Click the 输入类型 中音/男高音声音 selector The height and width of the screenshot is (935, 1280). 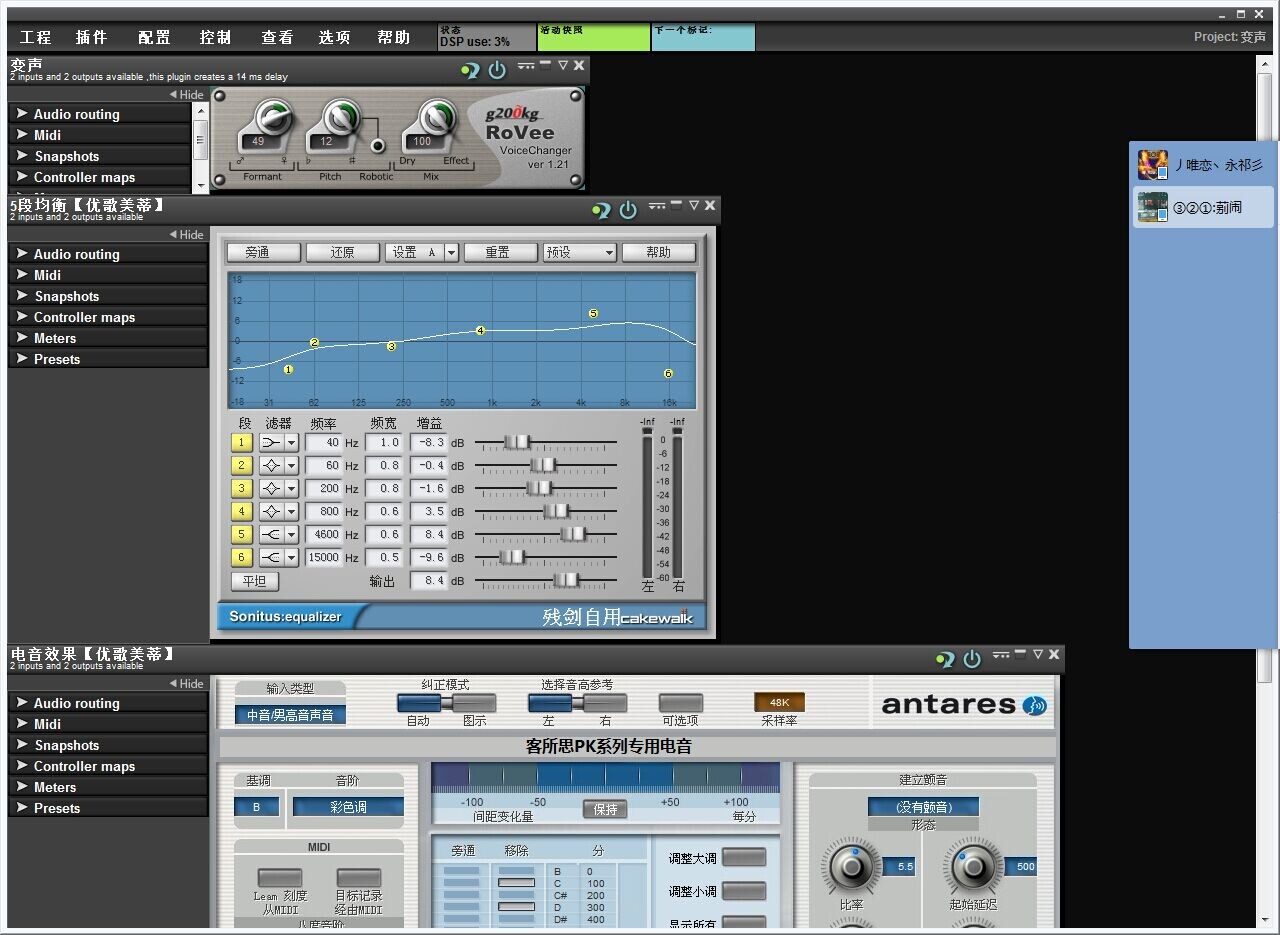pos(291,715)
